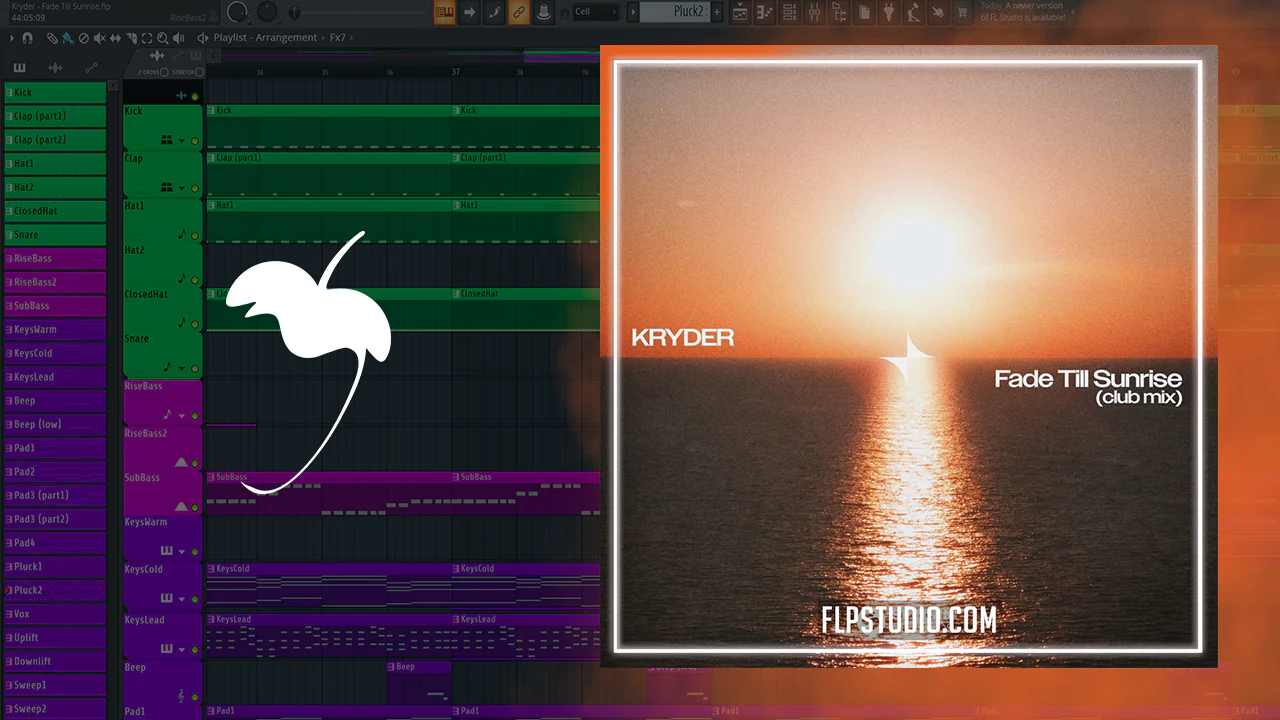Viewport: 1280px width, 720px height.
Task: Mute the Snare track with its dot
Action: (194, 369)
